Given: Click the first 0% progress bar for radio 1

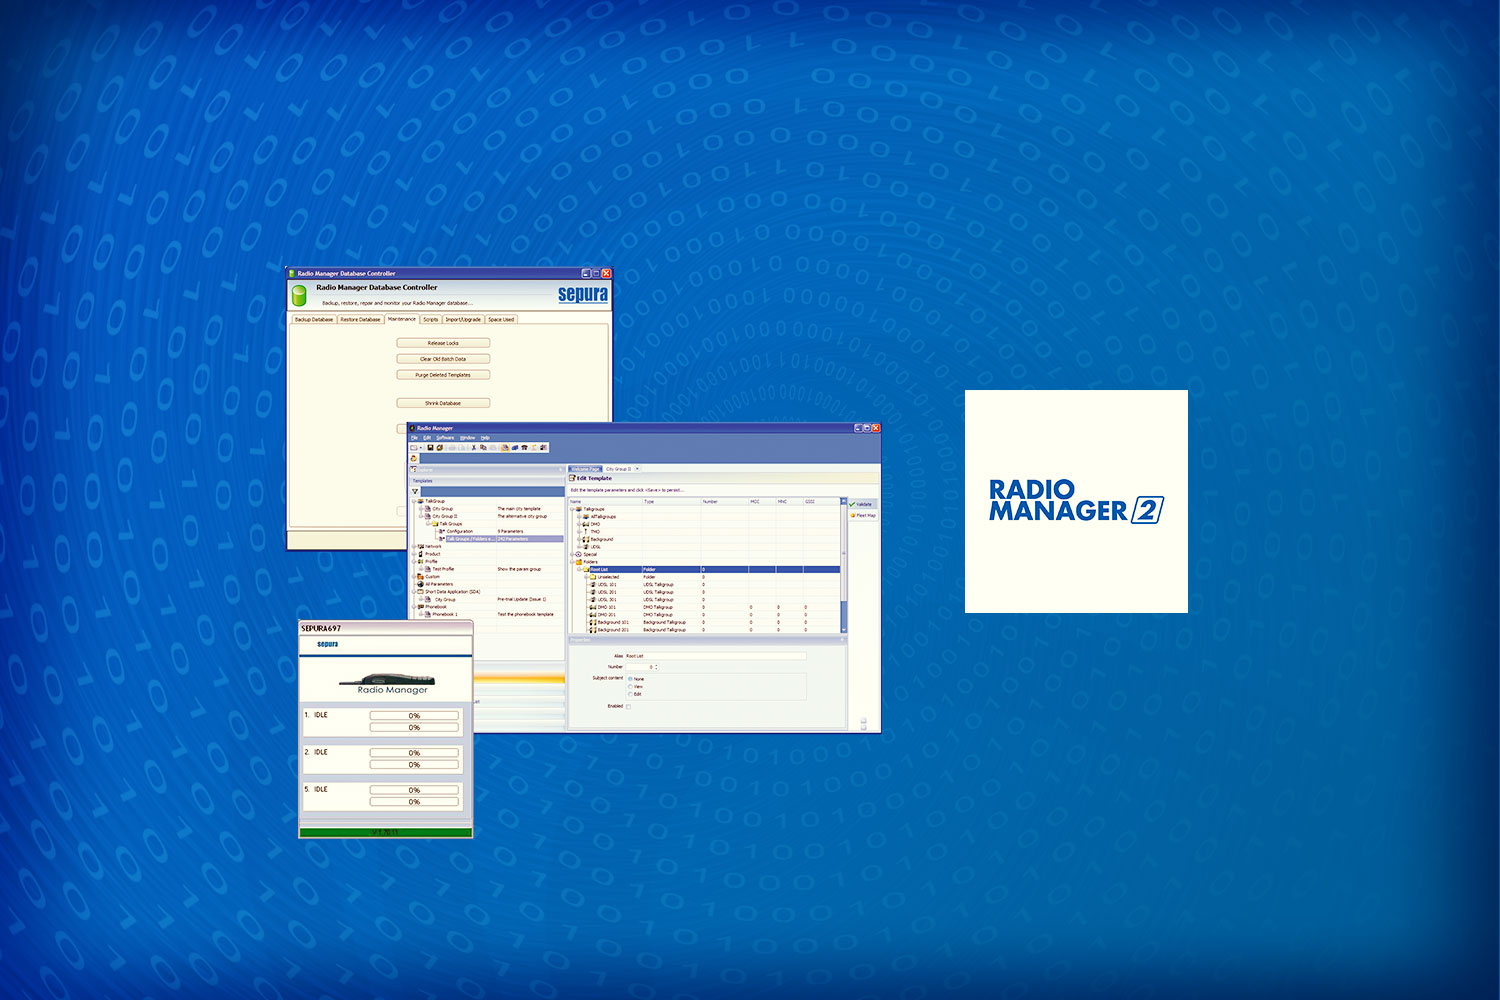Looking at the screenshot, I should [x=414, y=716].
